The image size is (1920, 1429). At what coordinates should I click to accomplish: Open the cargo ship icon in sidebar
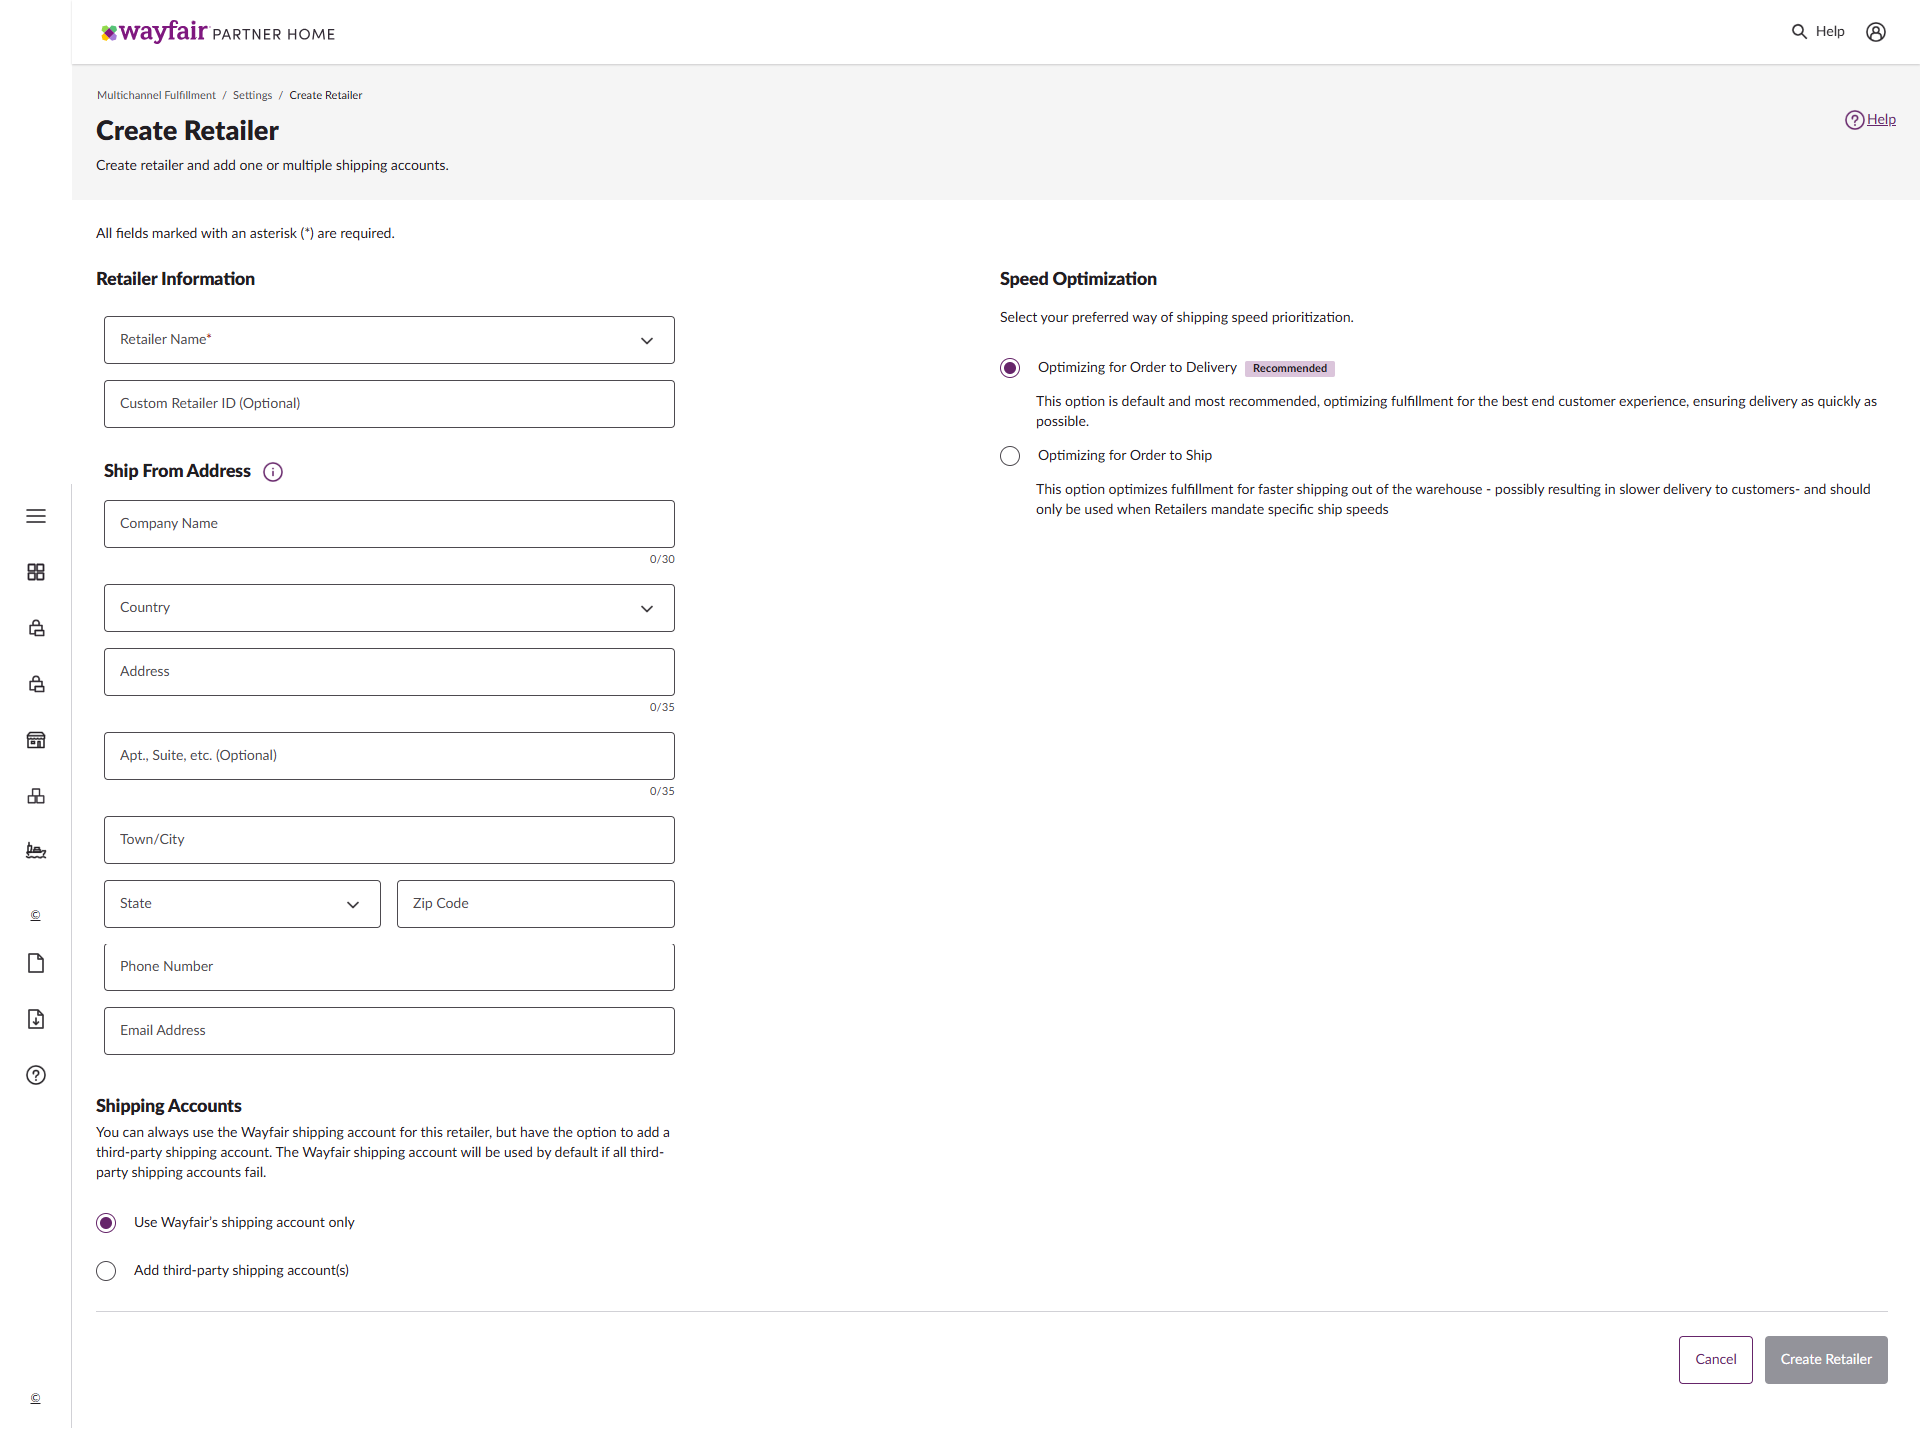[x=36, y=851]
